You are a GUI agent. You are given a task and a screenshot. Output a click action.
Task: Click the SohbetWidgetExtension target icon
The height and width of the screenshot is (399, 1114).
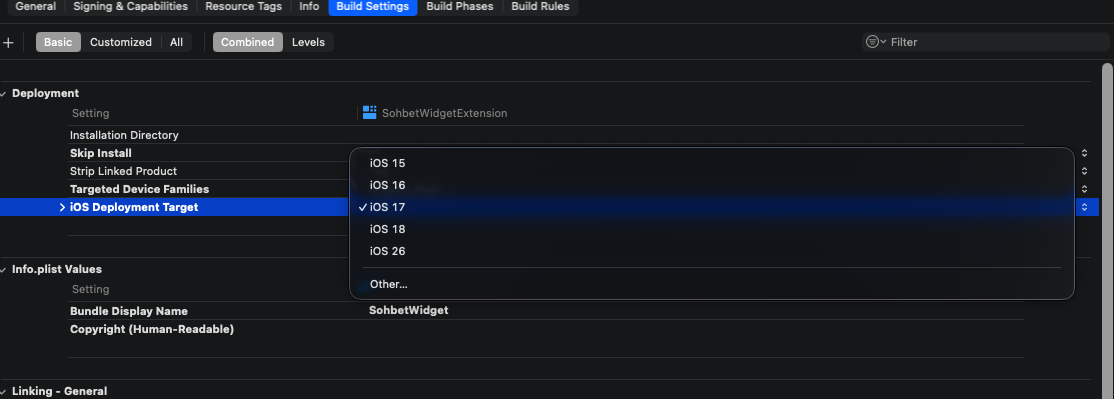(369, 112)
